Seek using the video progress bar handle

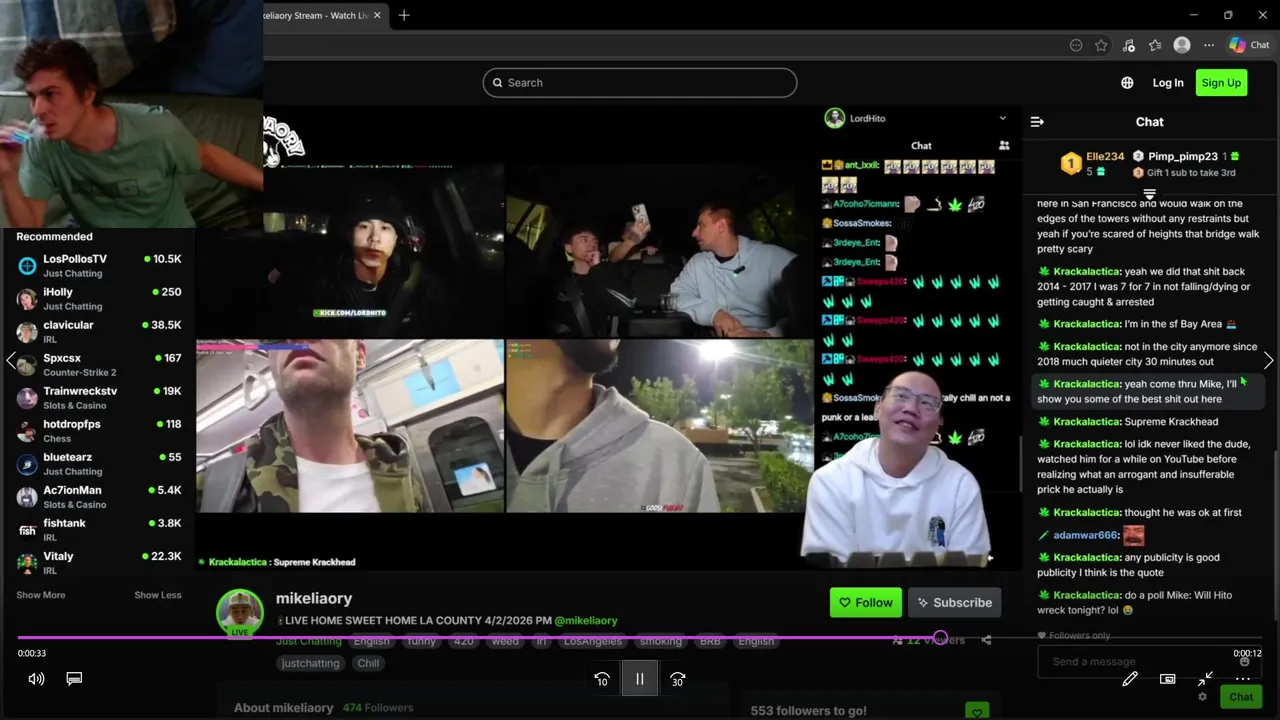point(940,637)
